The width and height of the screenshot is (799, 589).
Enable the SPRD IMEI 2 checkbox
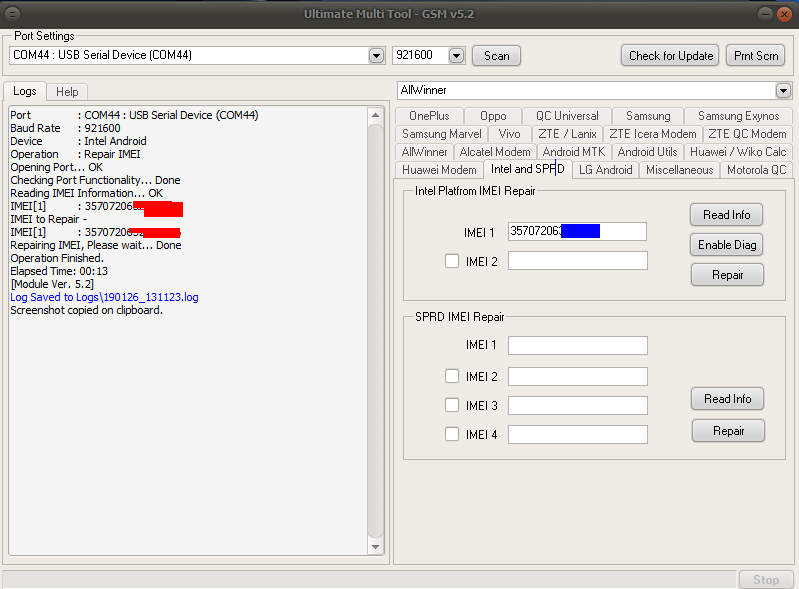[451, 376]
